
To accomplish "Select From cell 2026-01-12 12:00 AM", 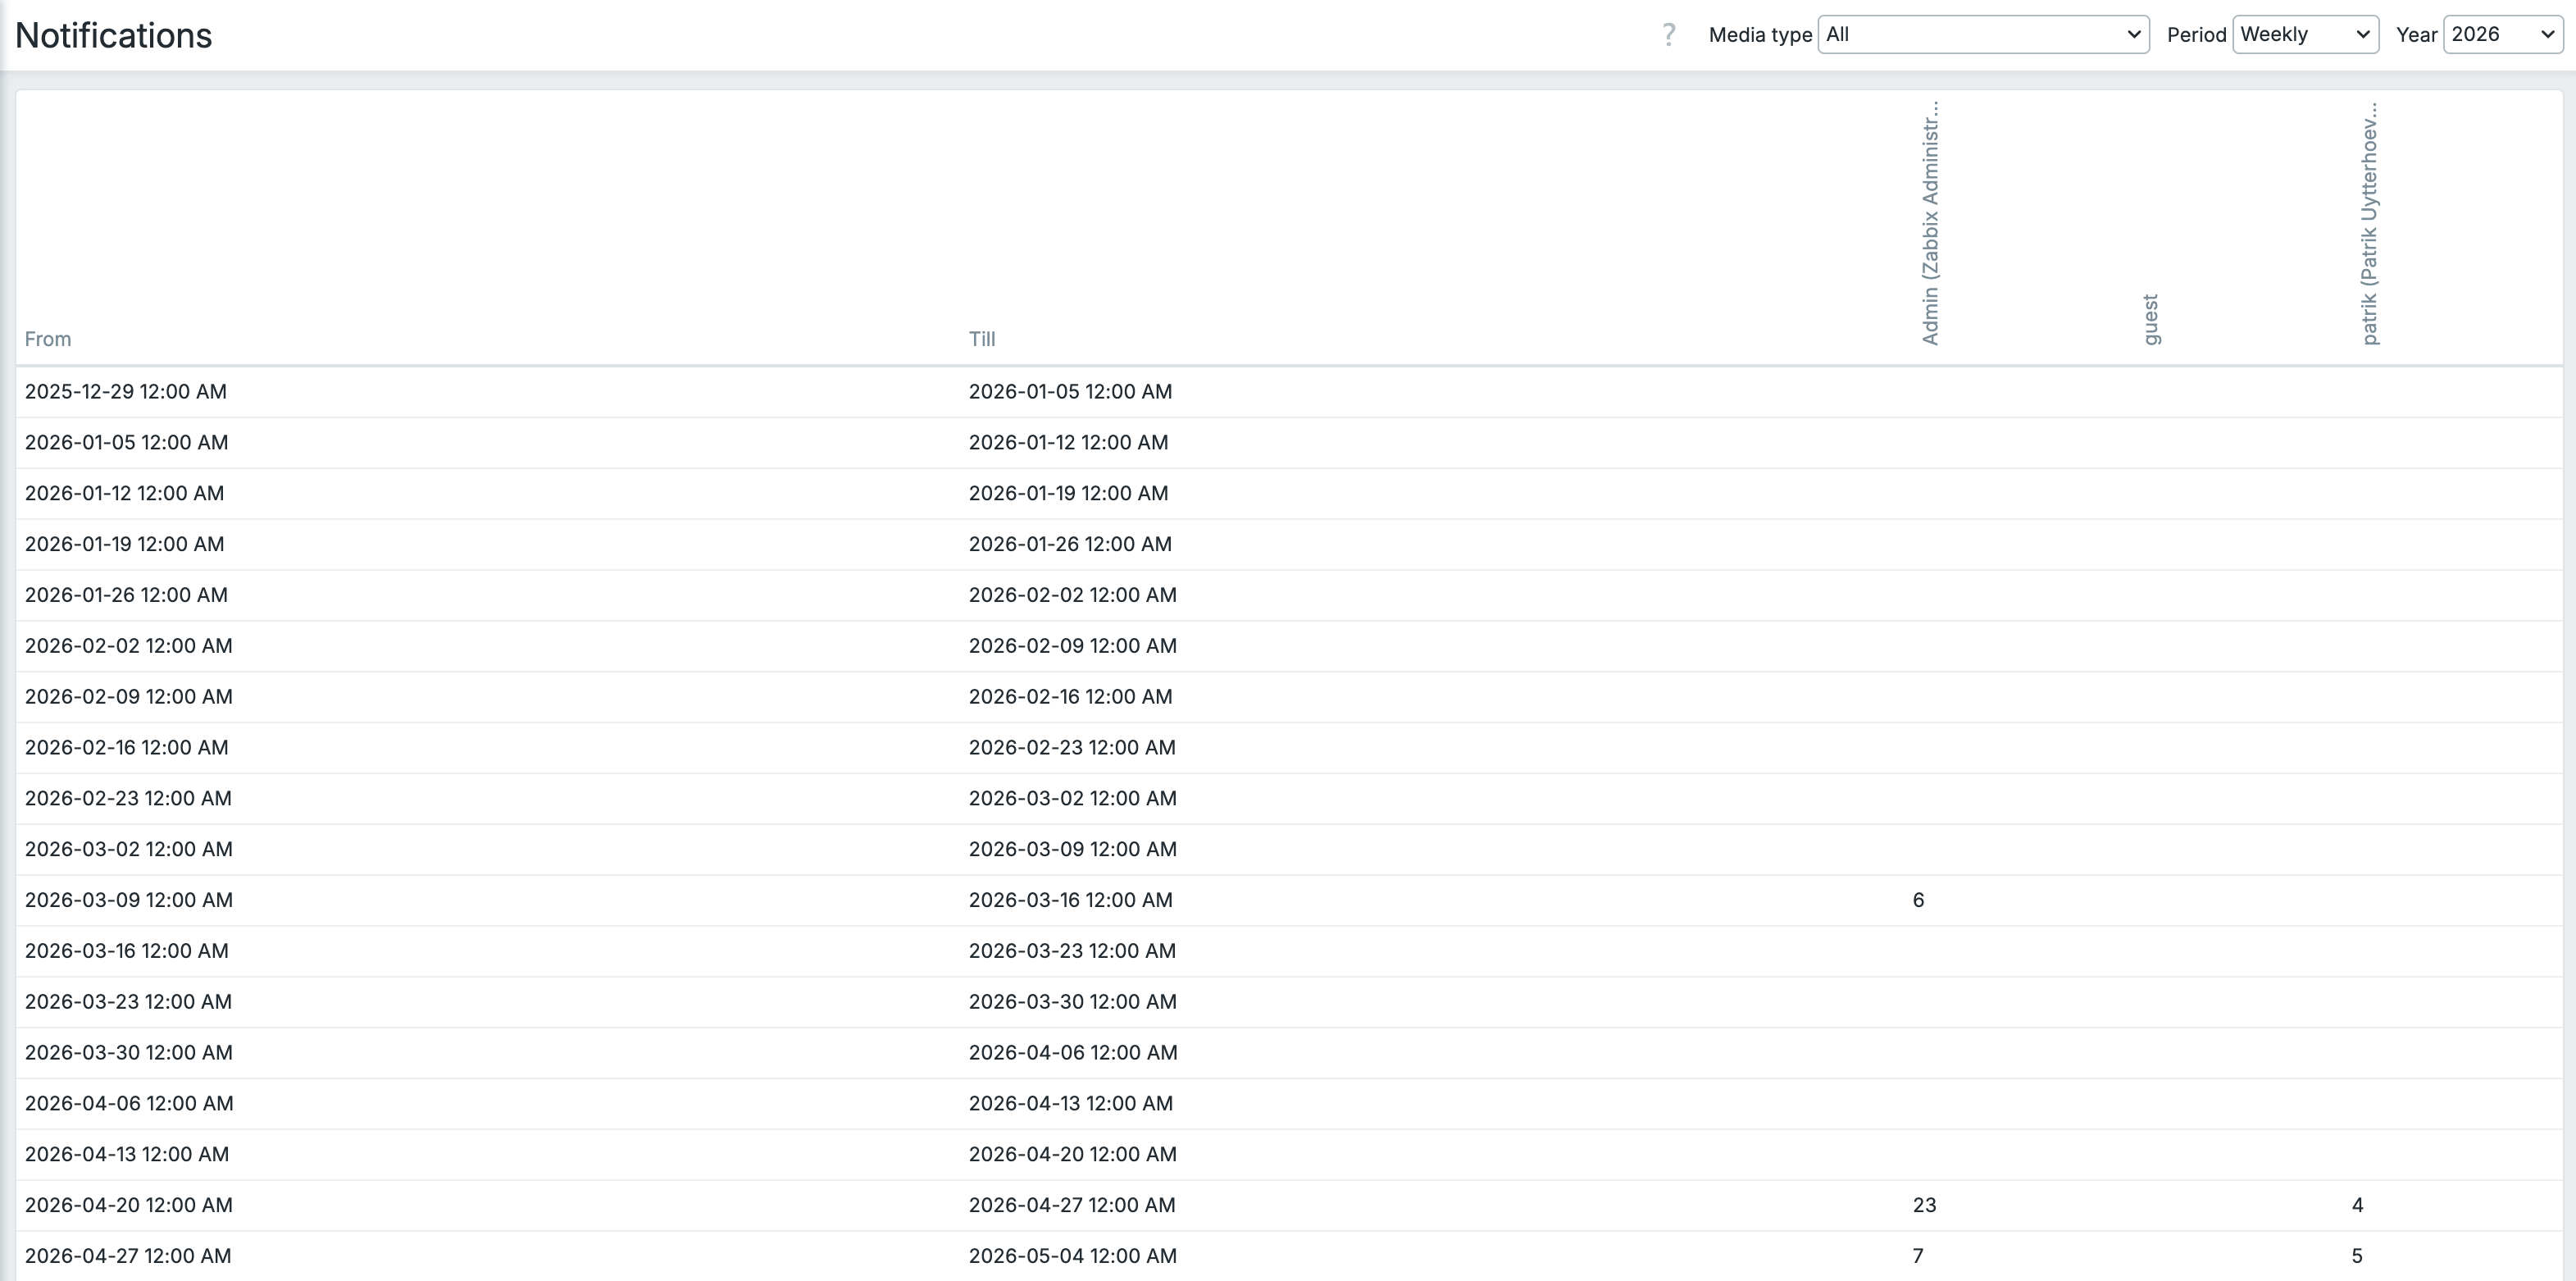I will [125, 494].
